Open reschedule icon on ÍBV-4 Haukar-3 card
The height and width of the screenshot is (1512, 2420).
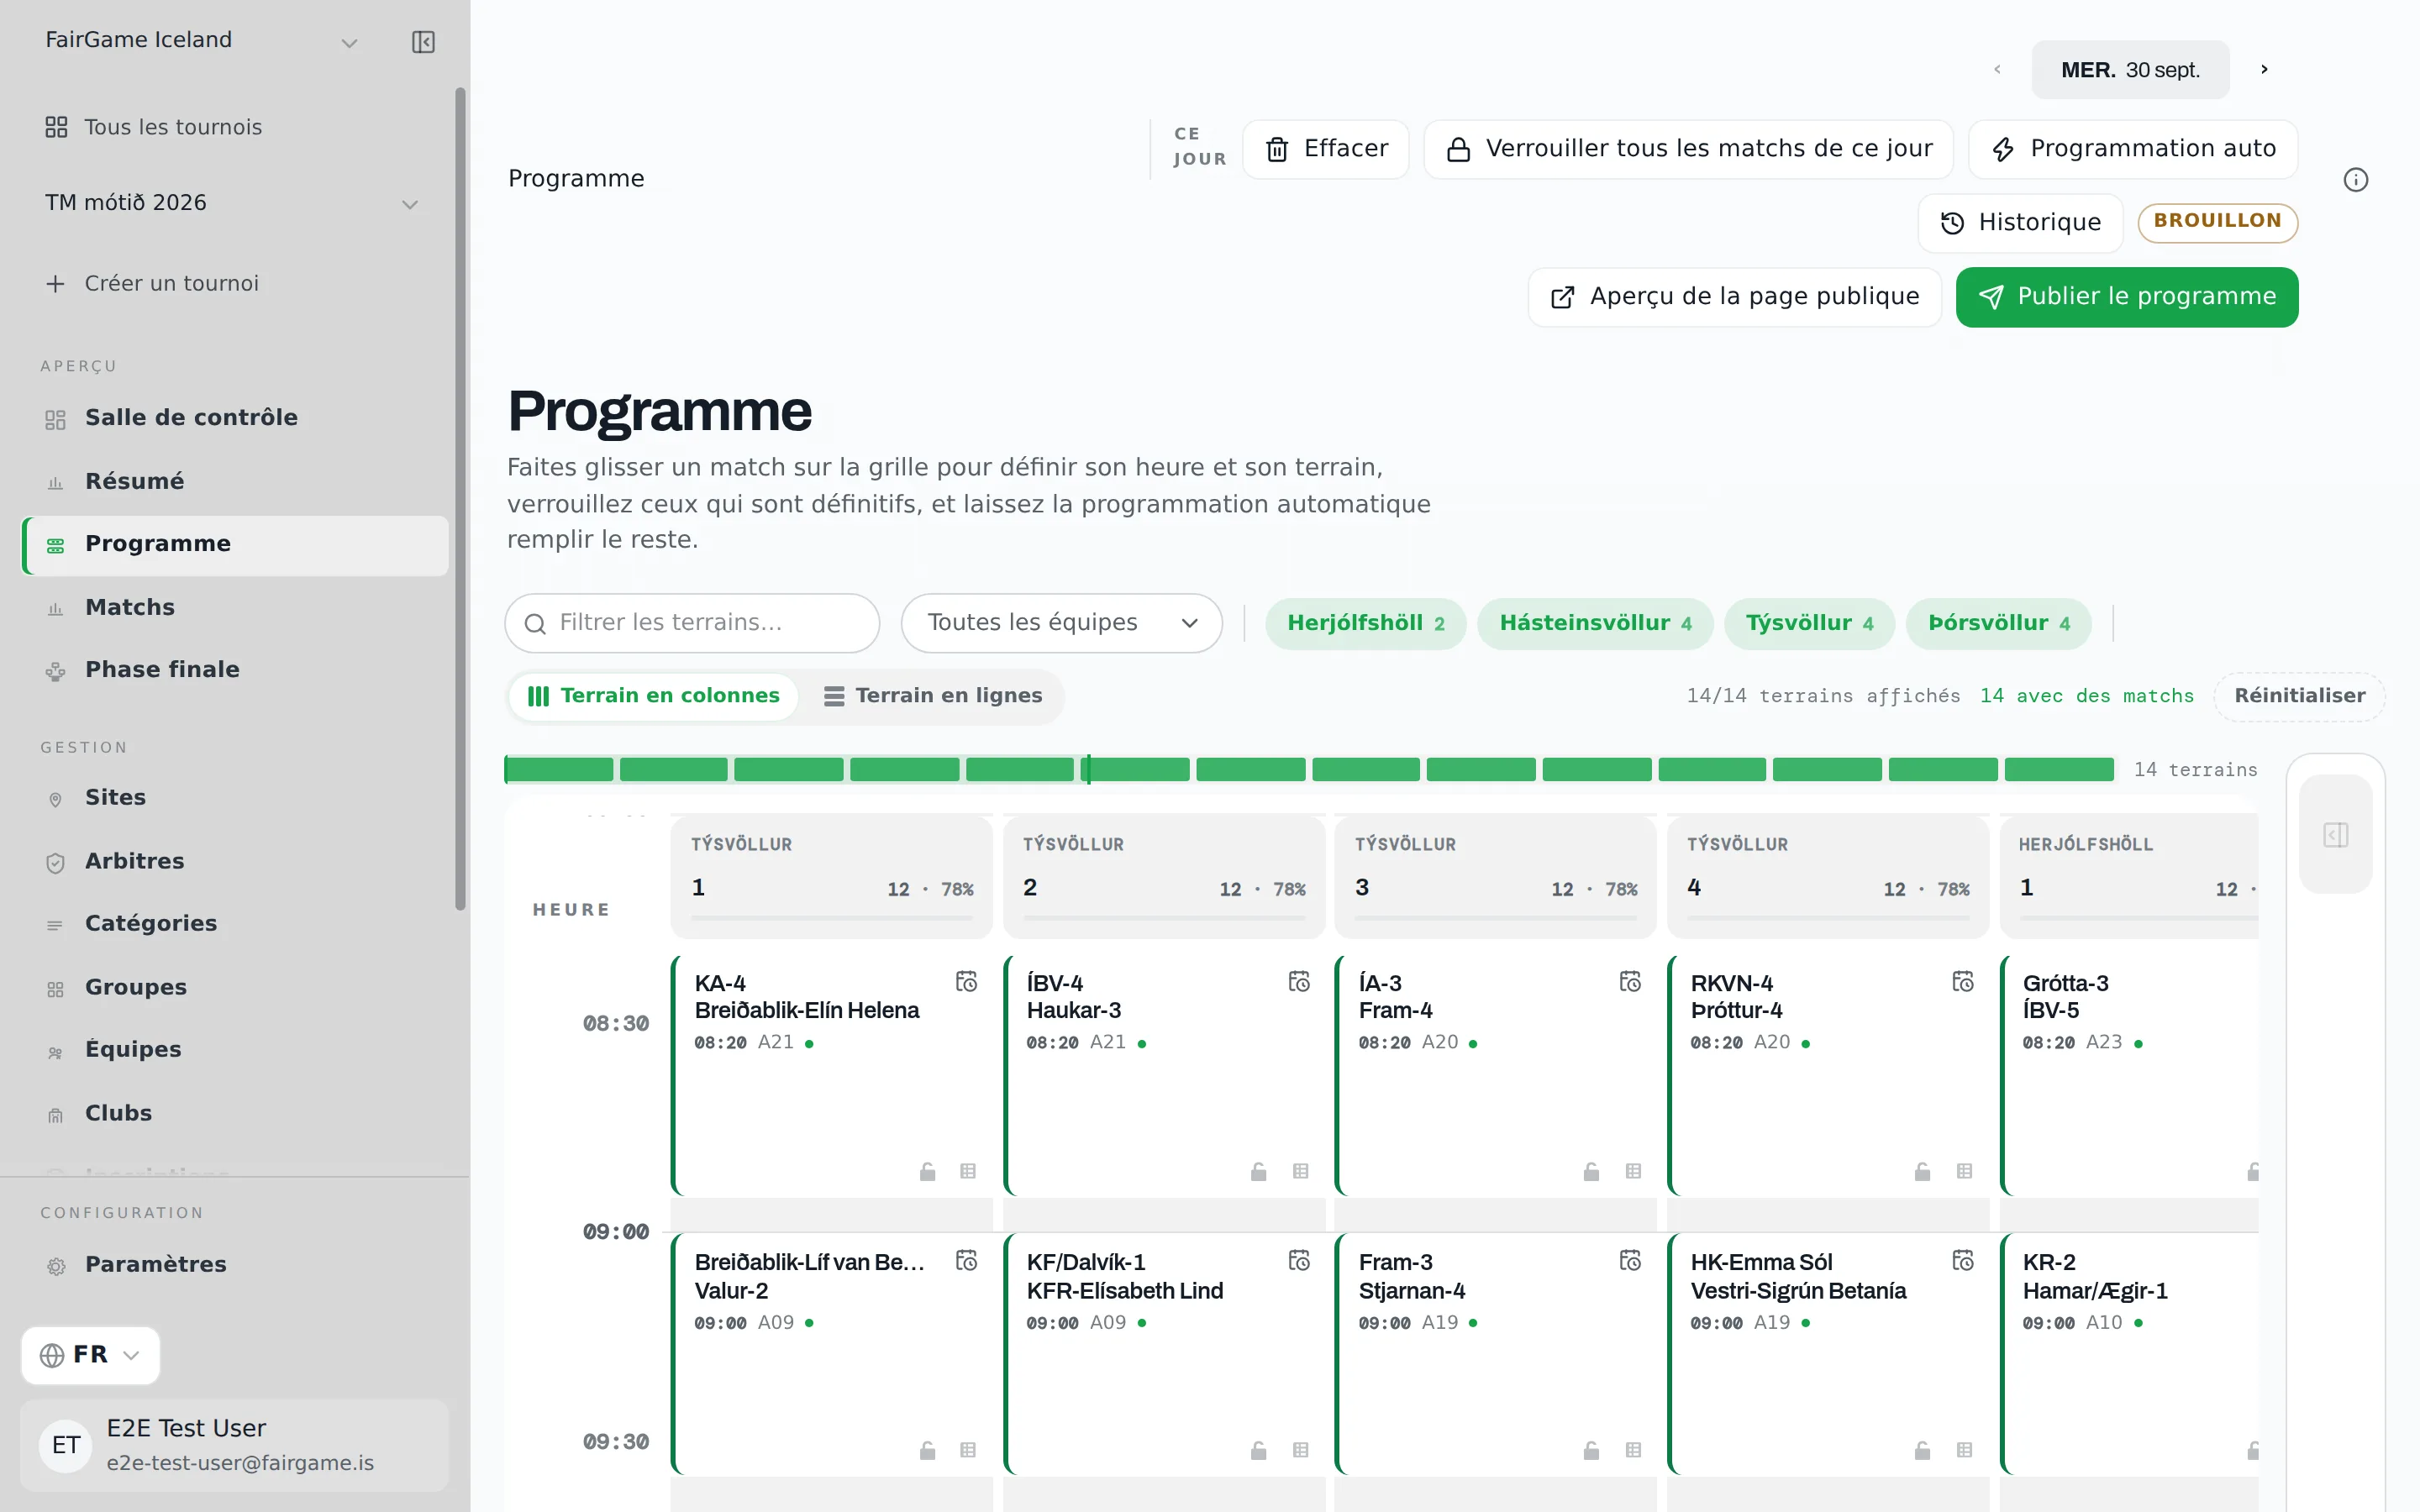(x=1298, y=982)
